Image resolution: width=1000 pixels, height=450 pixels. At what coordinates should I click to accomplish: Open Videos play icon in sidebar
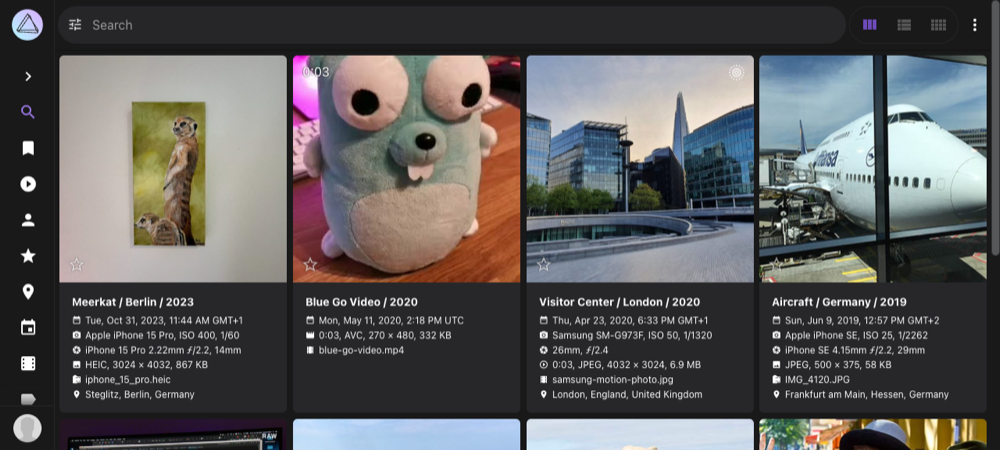point(27,184)
